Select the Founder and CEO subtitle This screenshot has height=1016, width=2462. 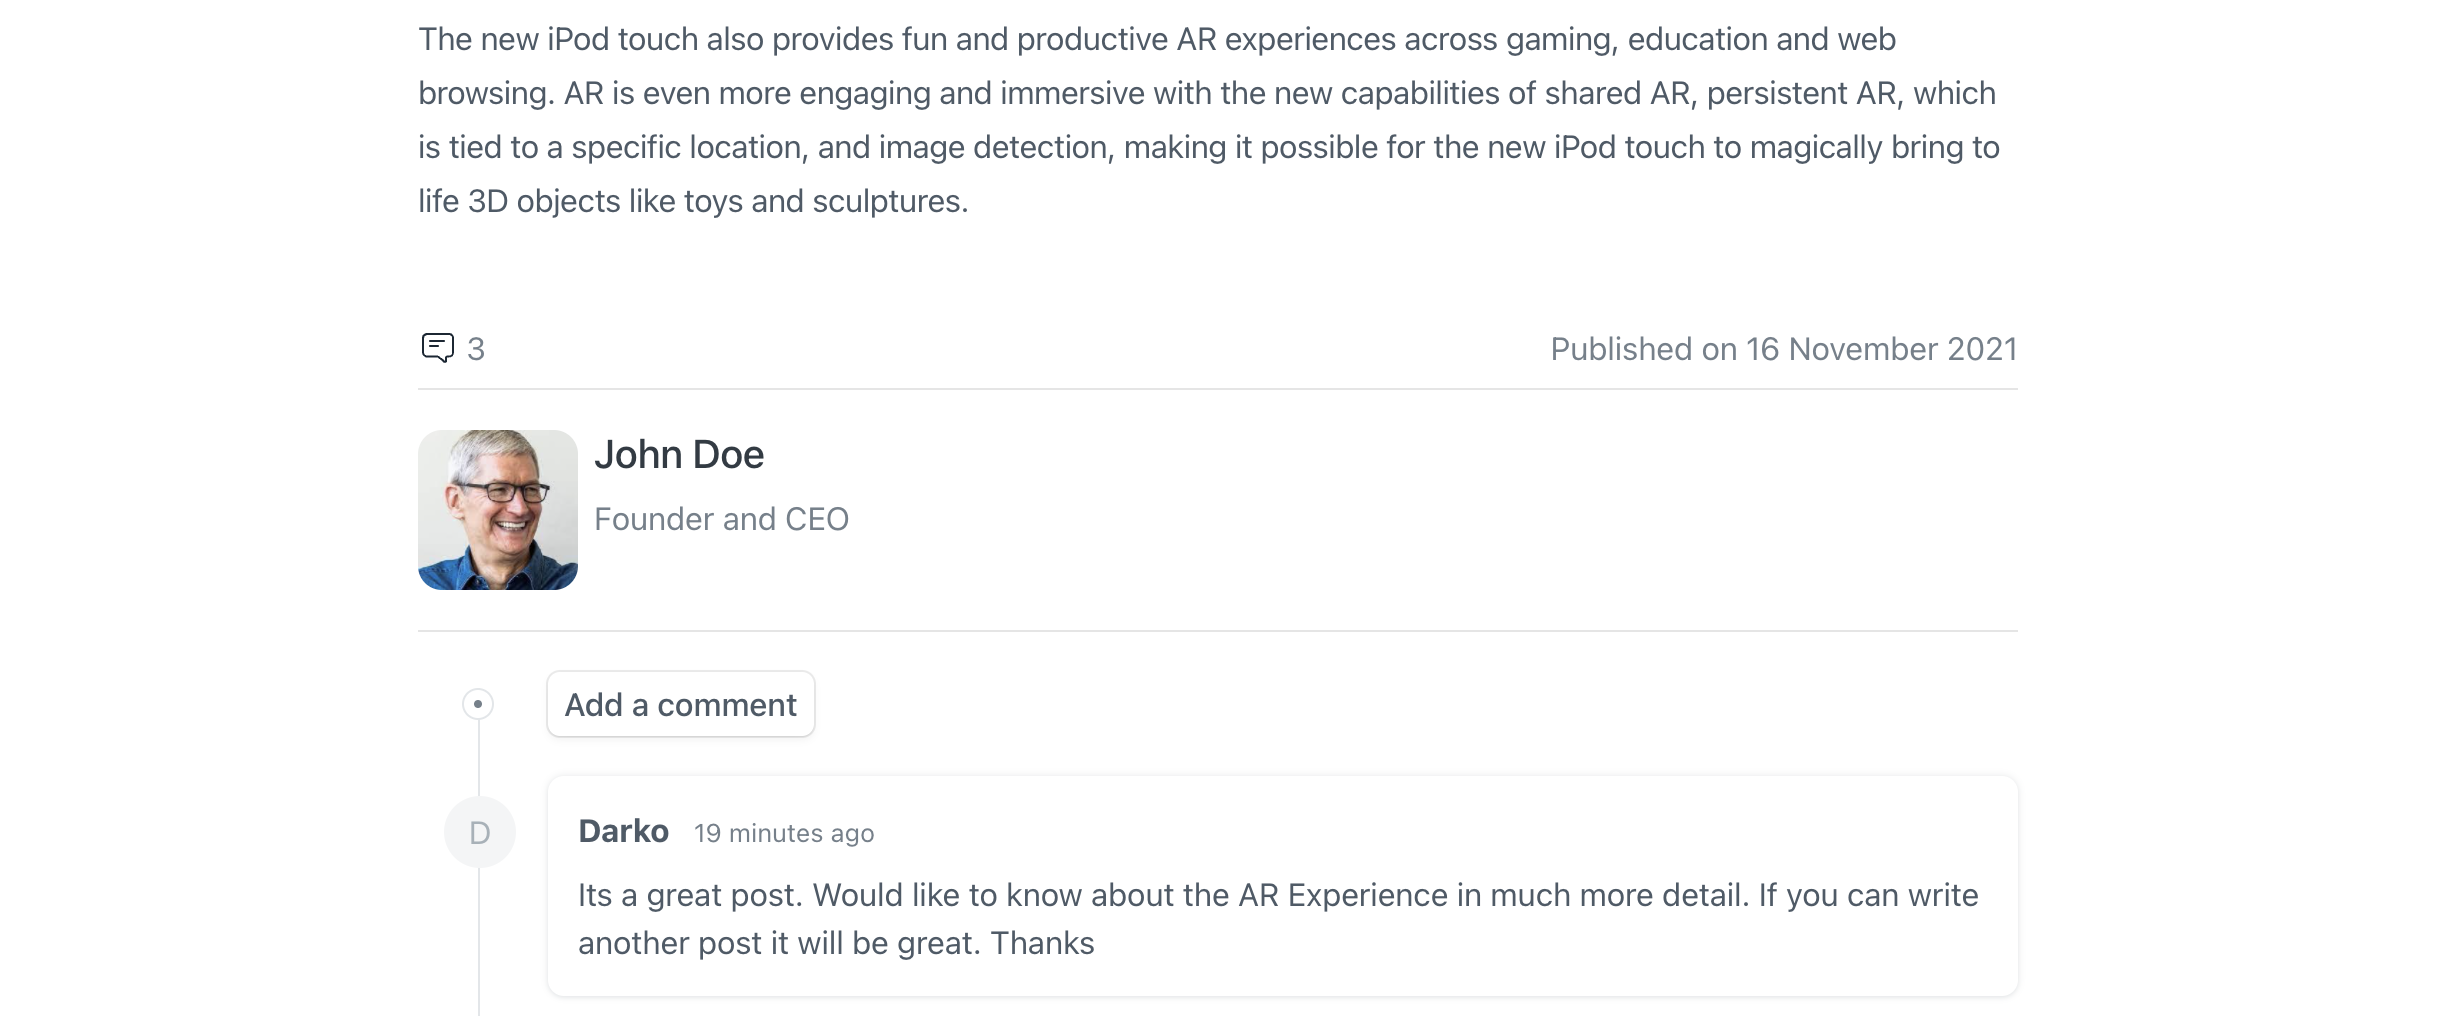point(721,519)
